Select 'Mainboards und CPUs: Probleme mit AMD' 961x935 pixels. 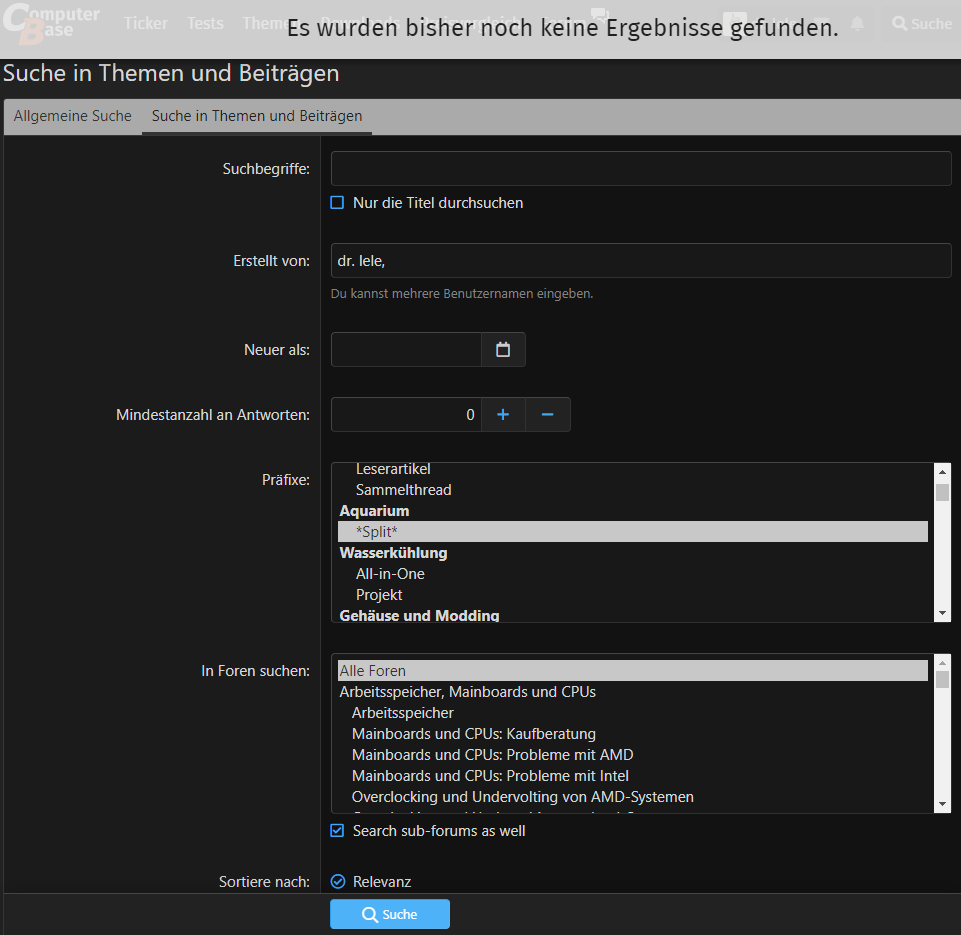(x=632, y=754)
